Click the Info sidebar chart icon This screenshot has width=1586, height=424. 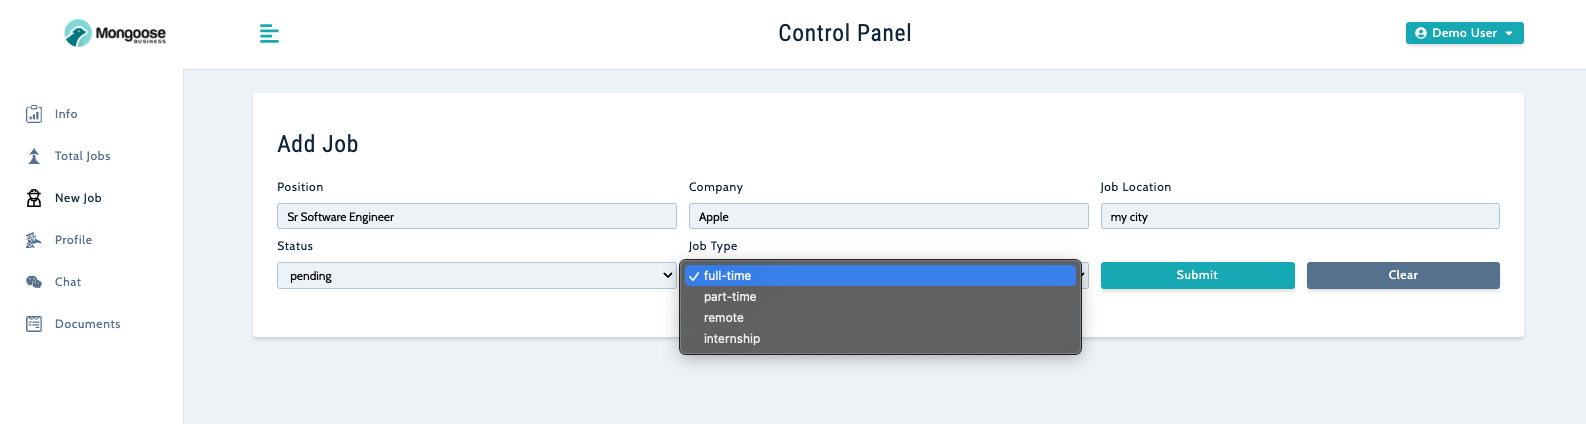coord(34,114)
